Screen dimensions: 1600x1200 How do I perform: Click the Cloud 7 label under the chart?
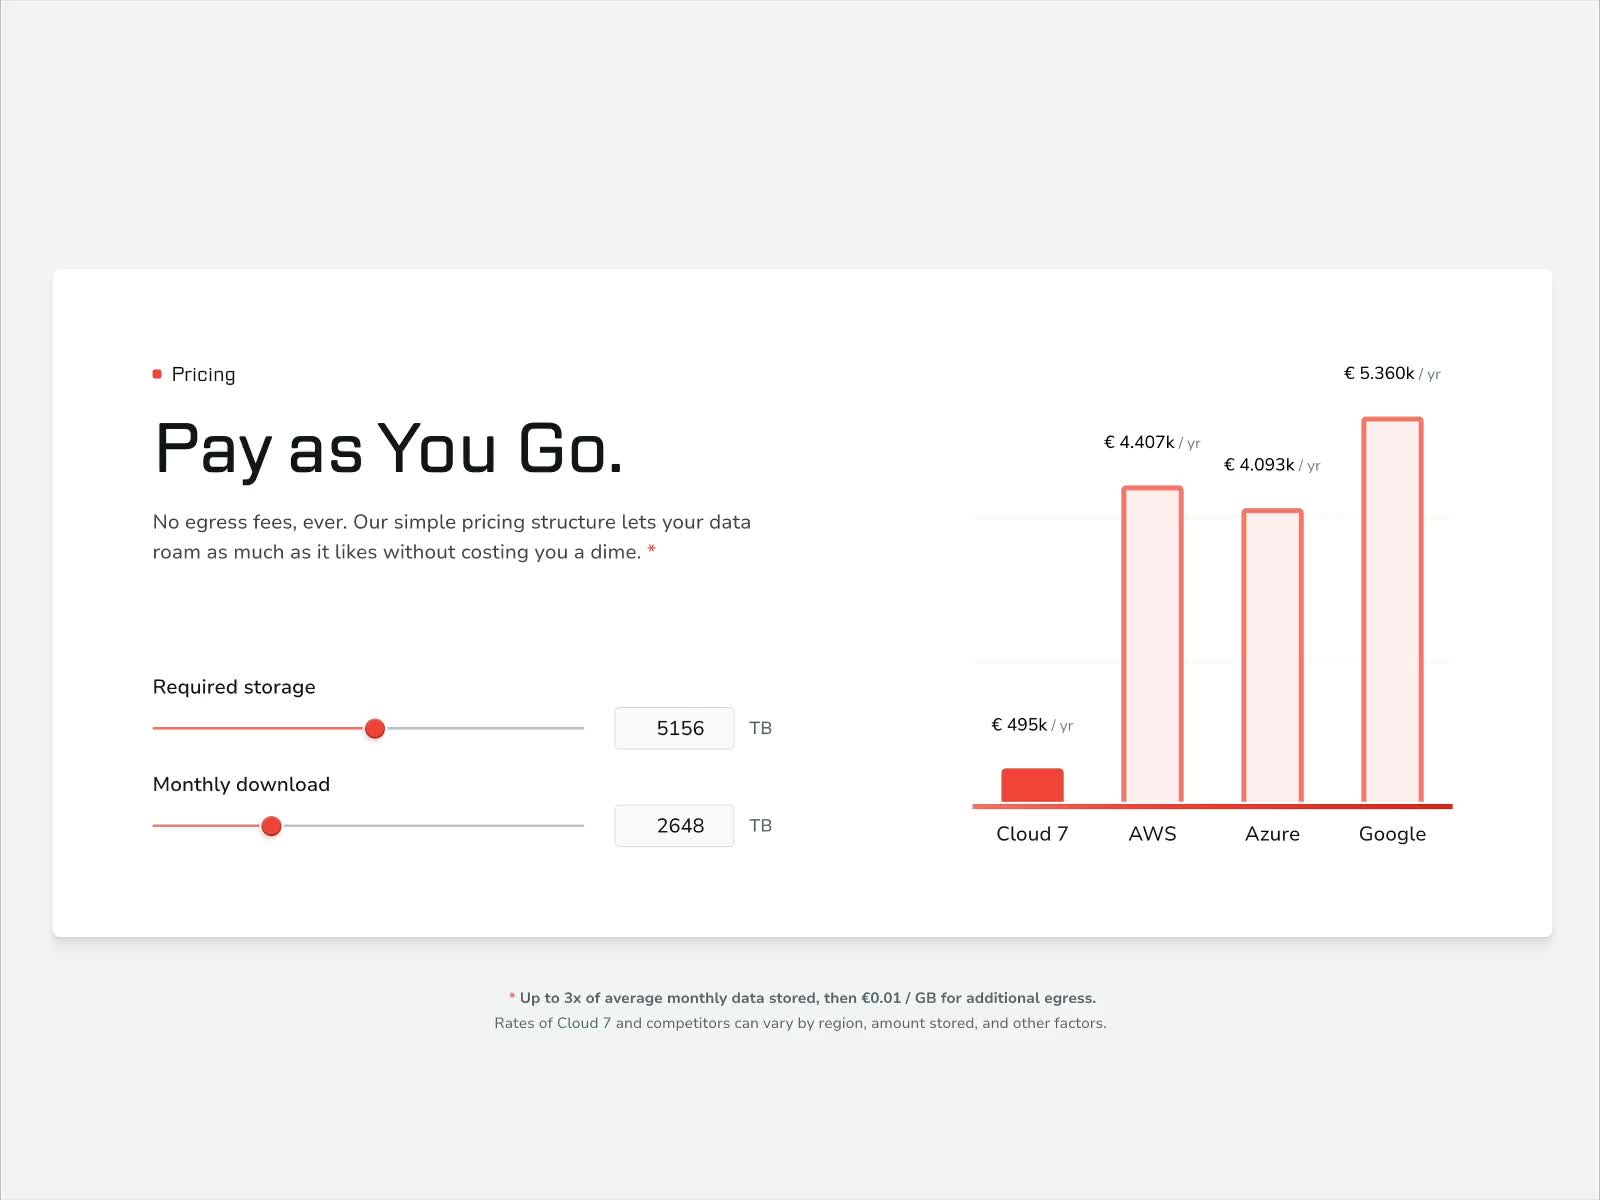tap(1032, 834)
